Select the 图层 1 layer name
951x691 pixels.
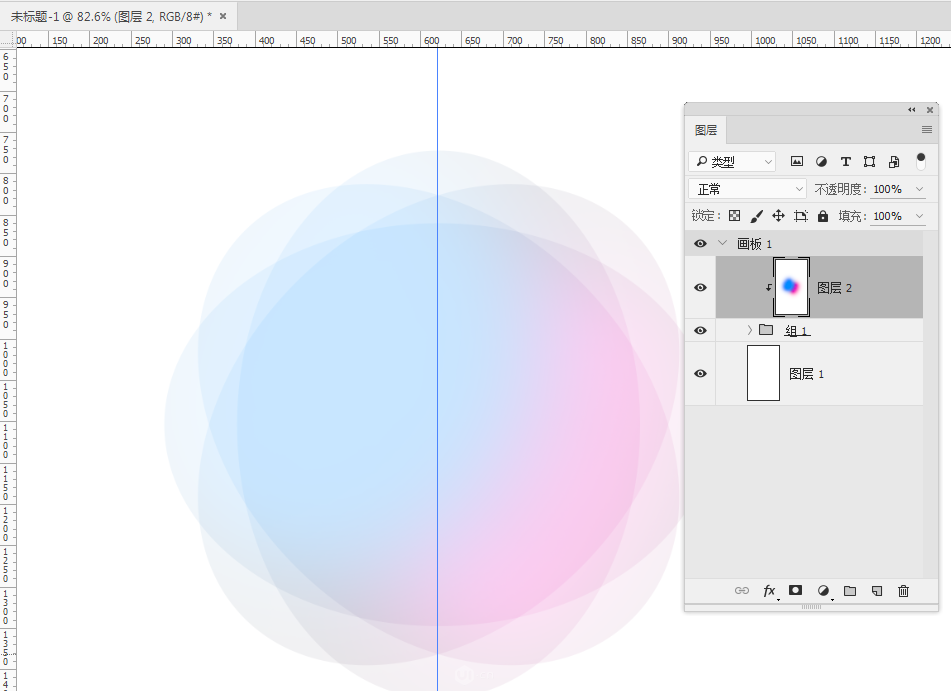(807, 374)
